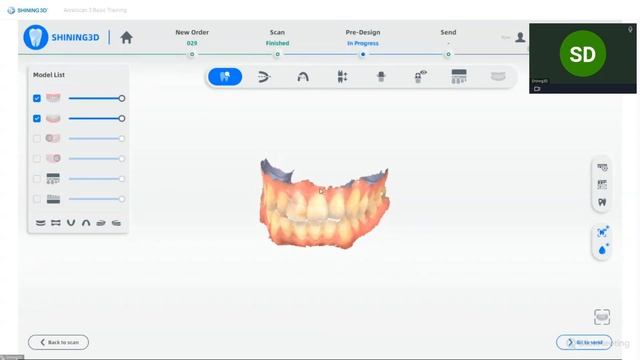This screenshot has width=640, height=360.
Task: Click the tooth icon in right tool pill
Action: click(602, 202)
